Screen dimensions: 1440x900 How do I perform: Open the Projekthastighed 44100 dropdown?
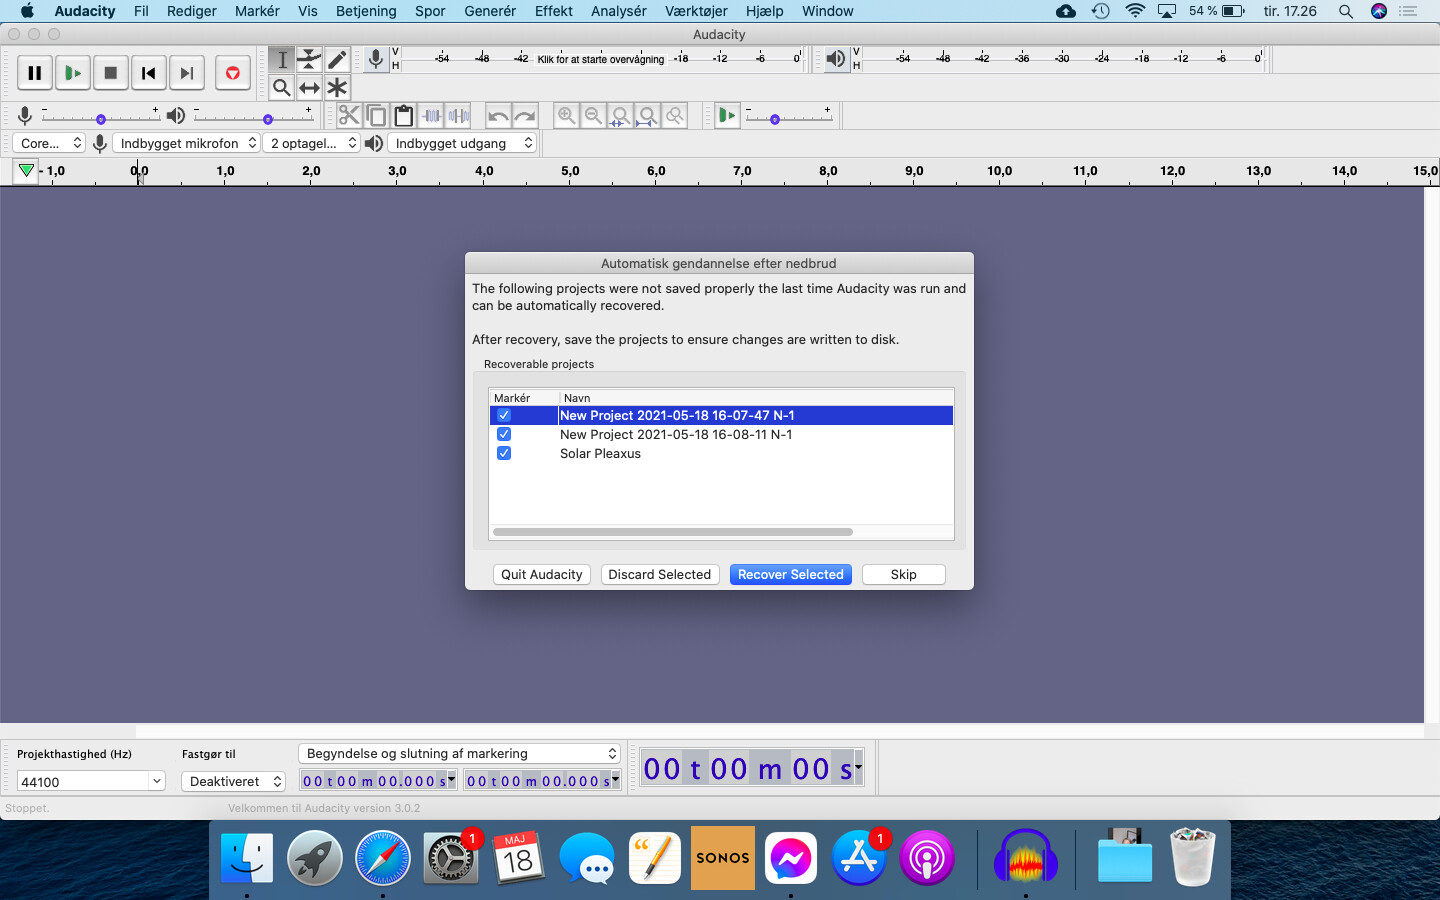tap(157, 781)
